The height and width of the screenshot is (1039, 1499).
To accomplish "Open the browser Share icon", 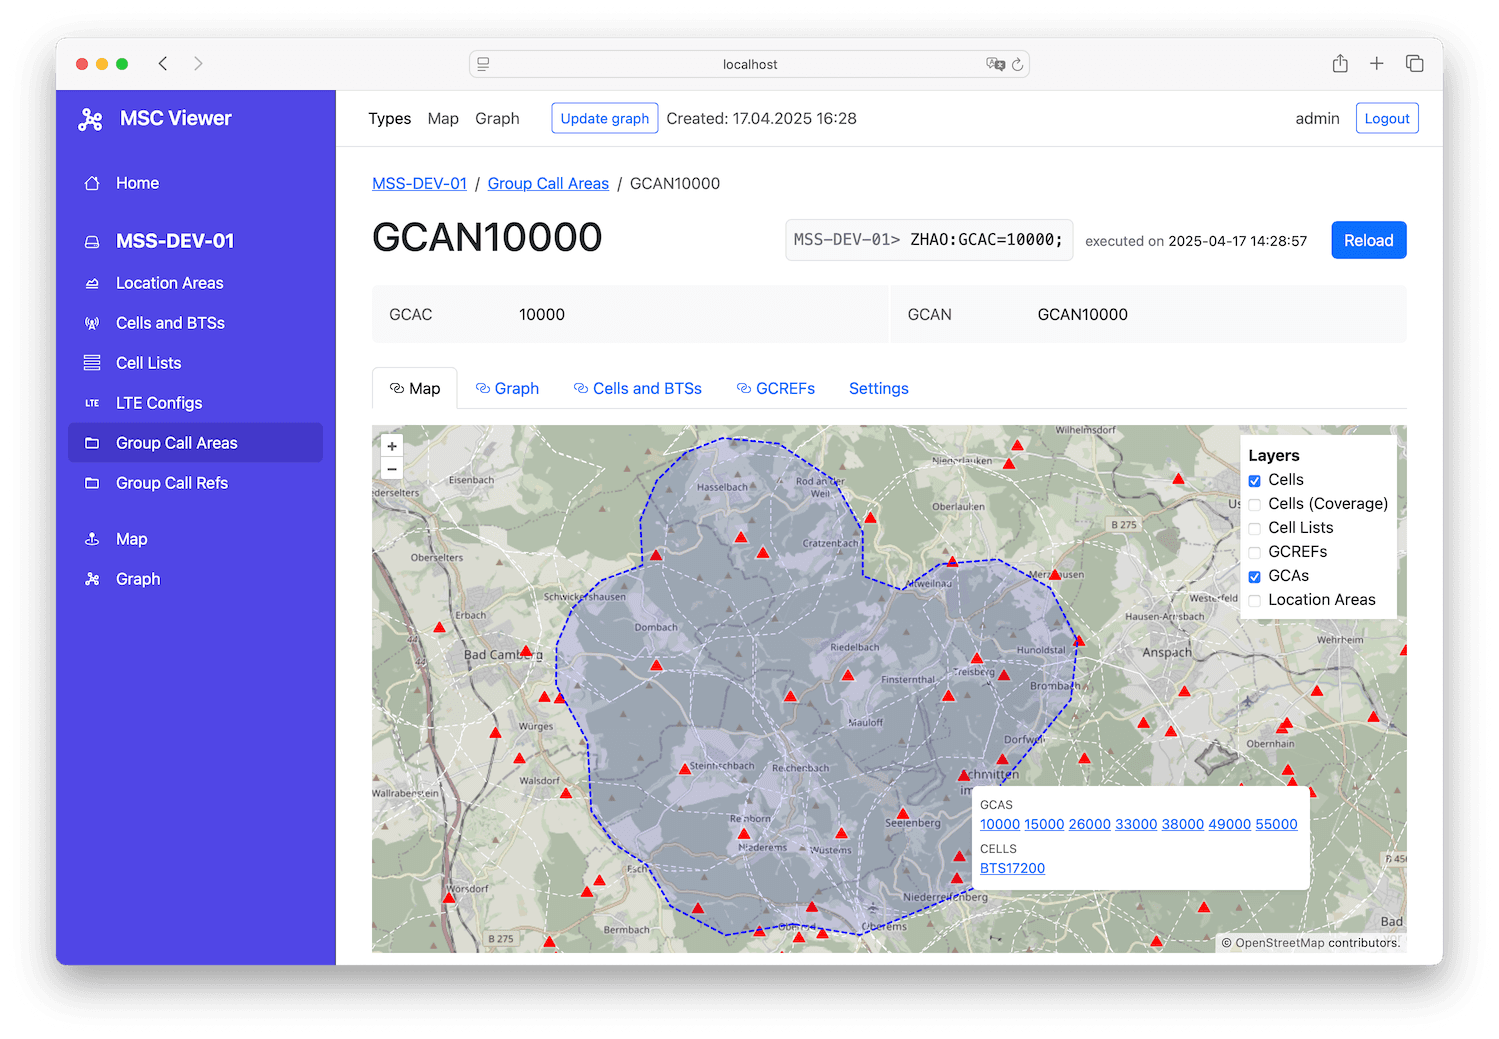I will pos(1340,64).
